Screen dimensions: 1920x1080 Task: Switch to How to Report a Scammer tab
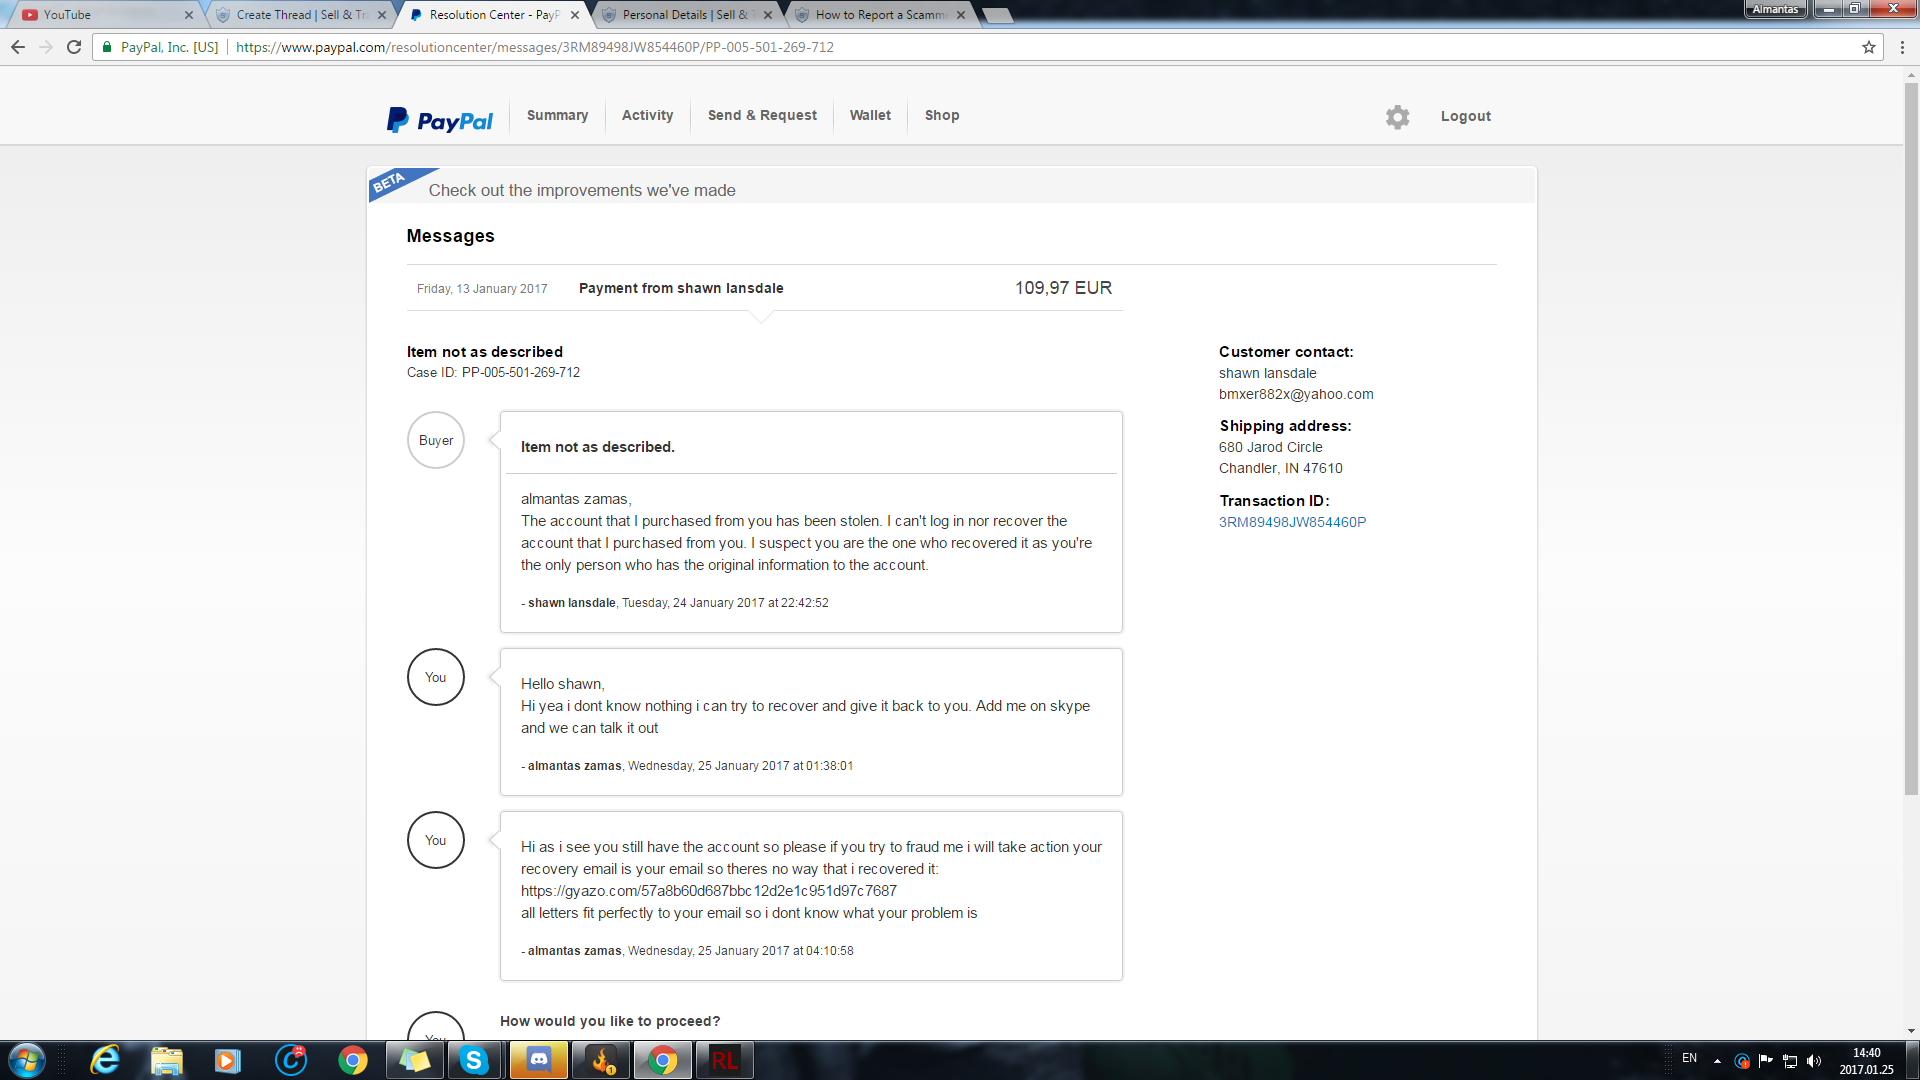(878, 15)
